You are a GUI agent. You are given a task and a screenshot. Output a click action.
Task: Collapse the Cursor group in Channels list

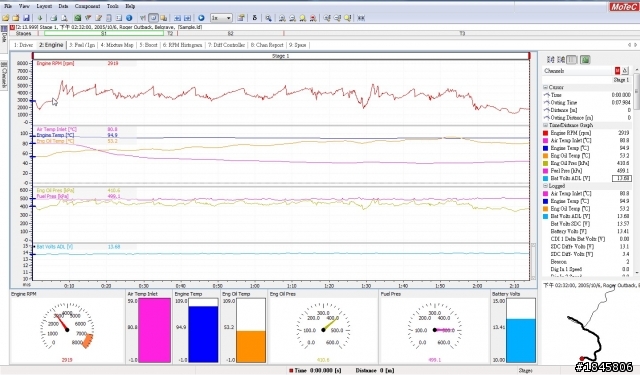545,87
